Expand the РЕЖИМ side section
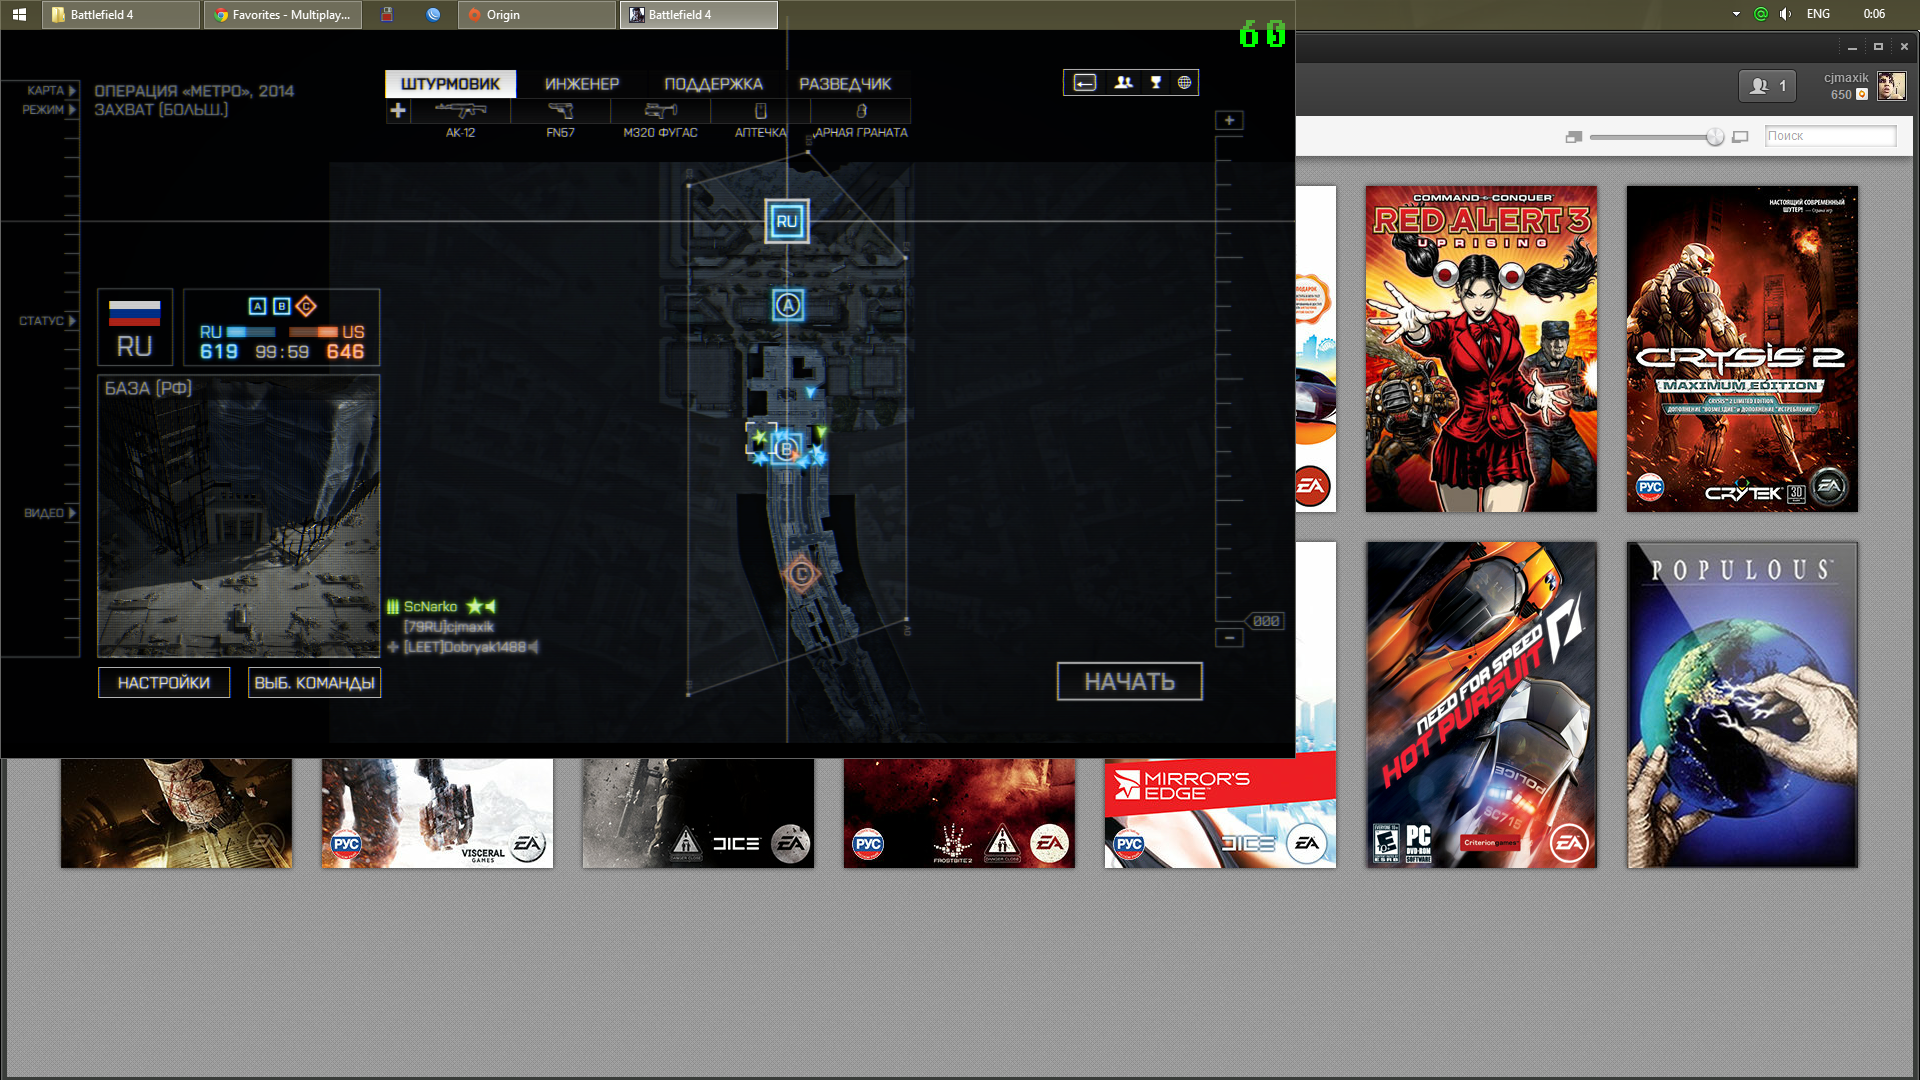The image size is (1920, 1080). pyautogui.click(x=49, y=110)
